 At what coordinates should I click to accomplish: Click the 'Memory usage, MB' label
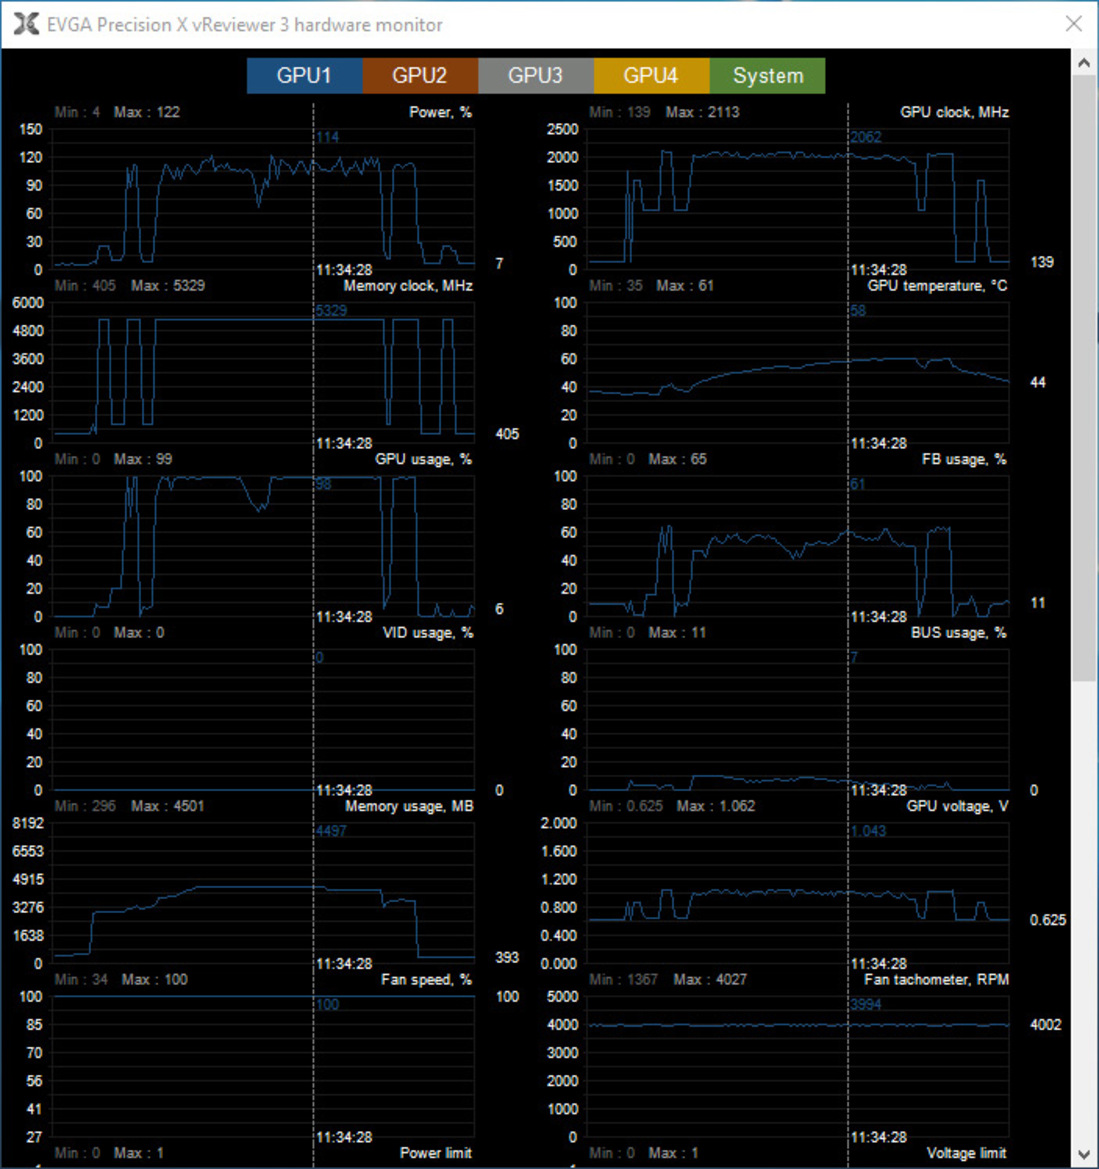409,807
